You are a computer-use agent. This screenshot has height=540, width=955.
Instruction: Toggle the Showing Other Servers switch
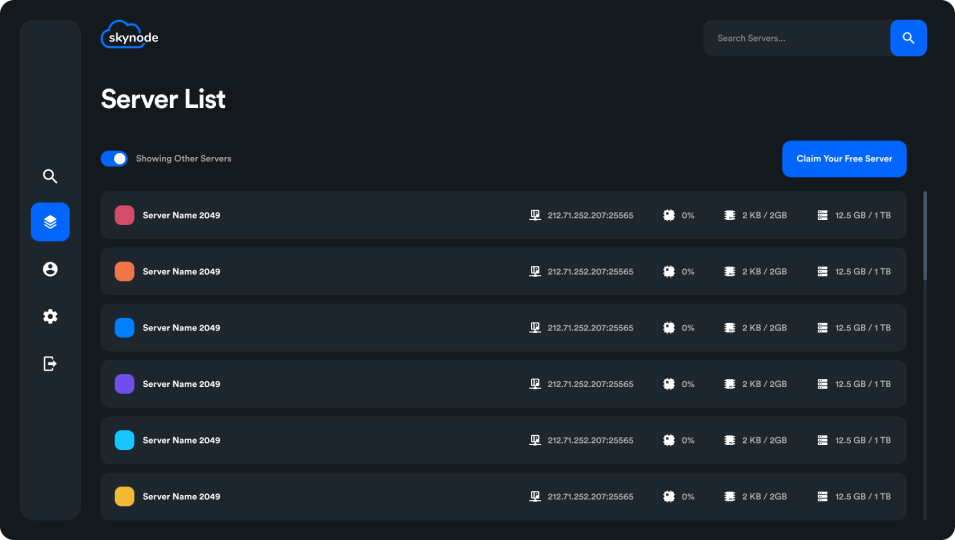tap(114, 158)
